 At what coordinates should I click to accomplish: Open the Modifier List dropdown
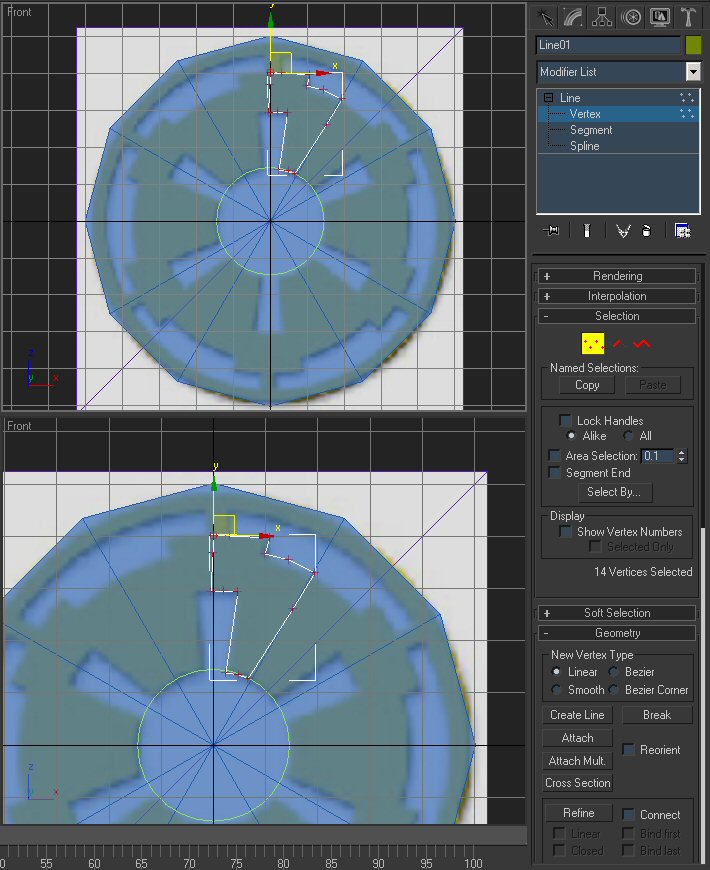693,72
